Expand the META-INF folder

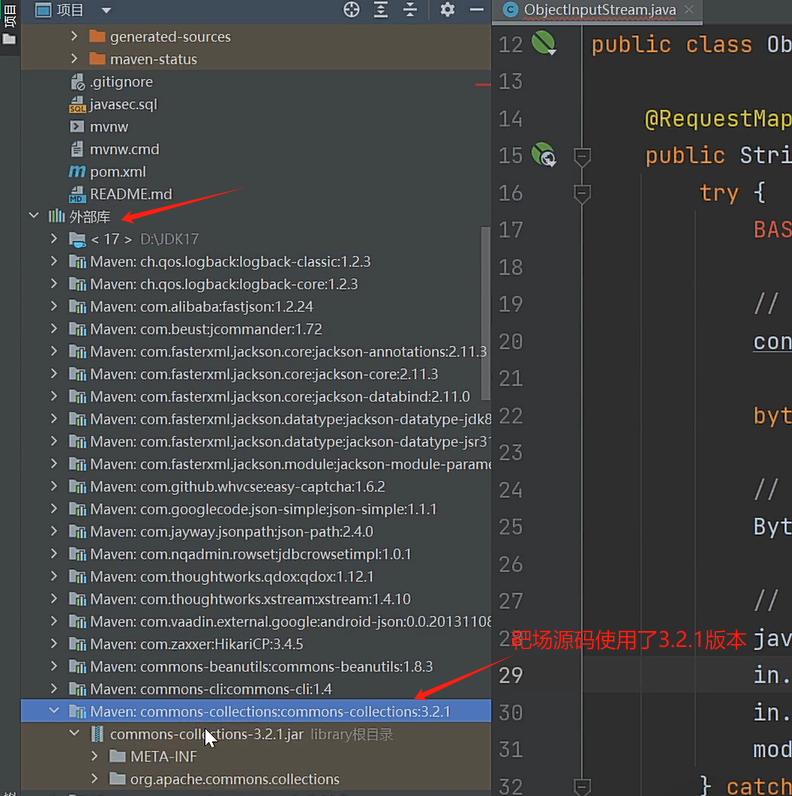95,757
